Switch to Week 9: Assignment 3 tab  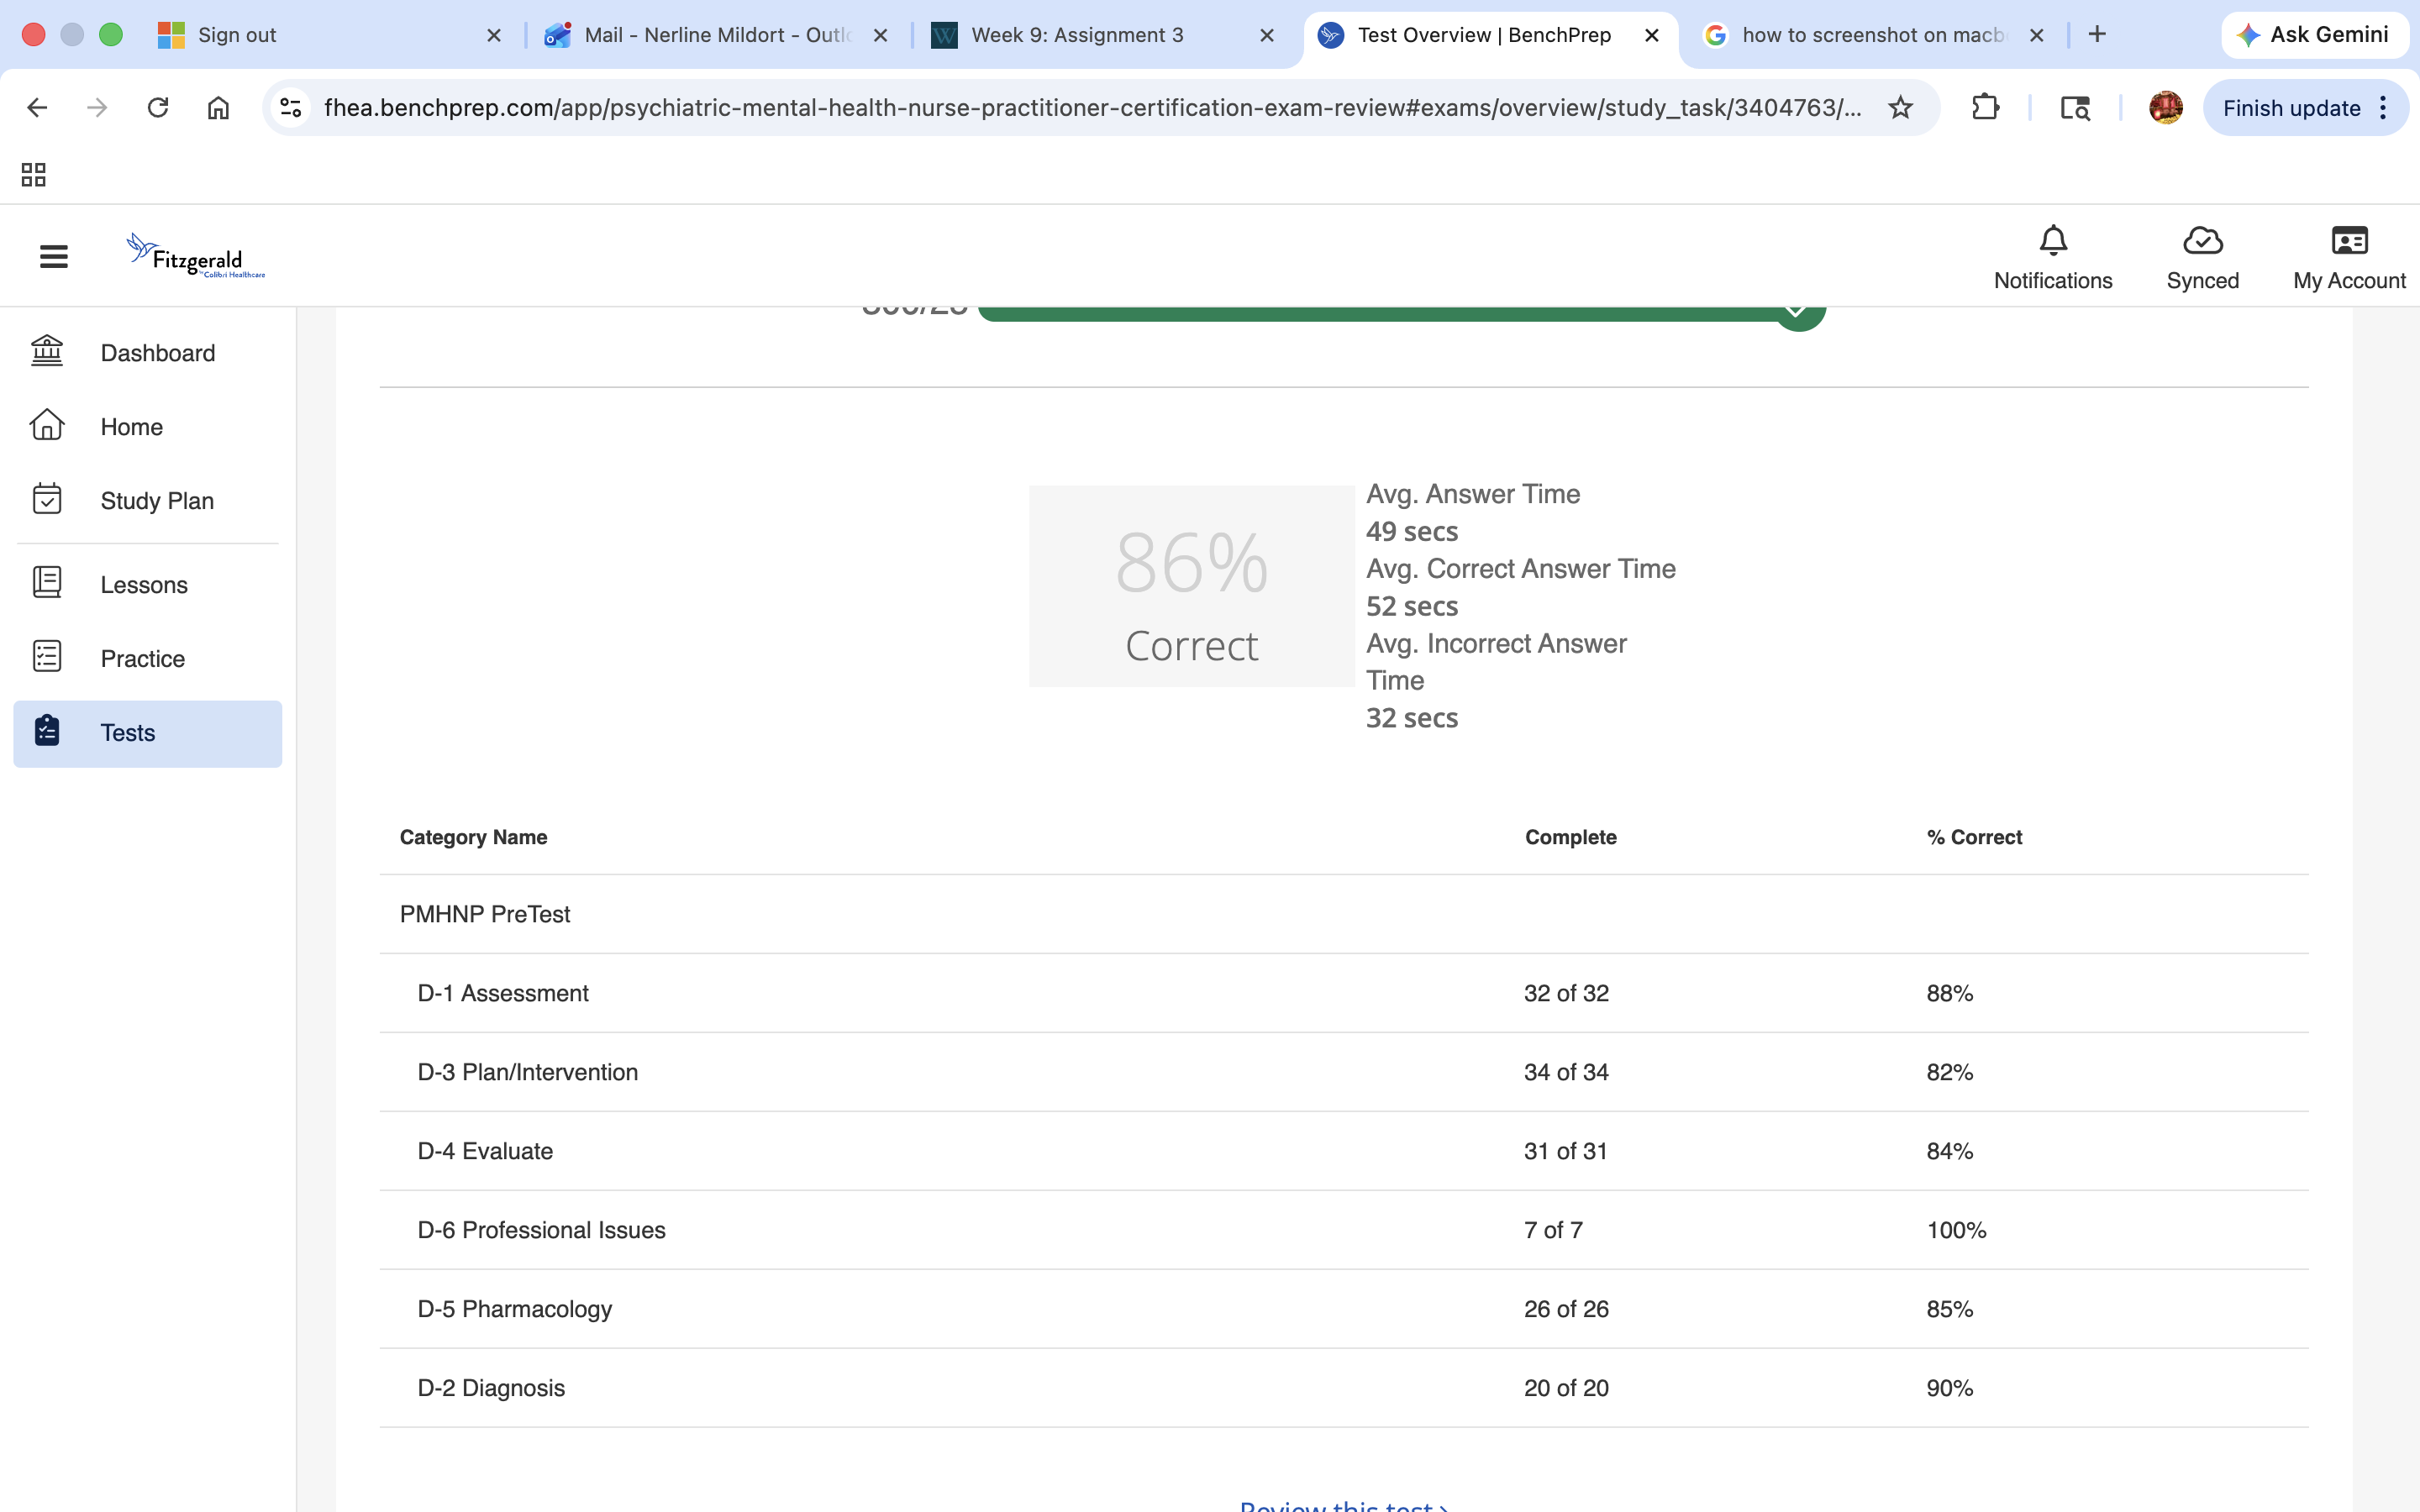[1077, 35]
